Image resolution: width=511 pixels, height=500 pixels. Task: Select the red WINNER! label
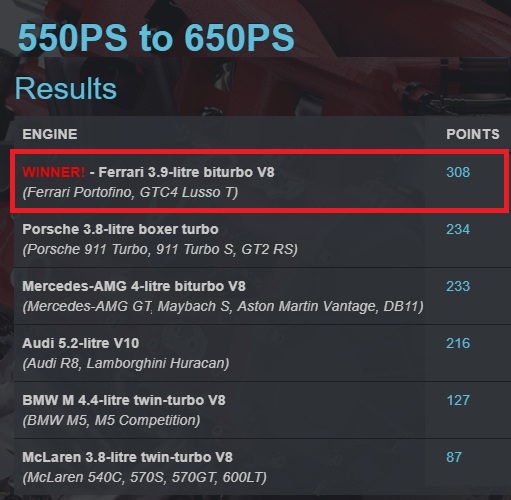(x=54, y=172)
